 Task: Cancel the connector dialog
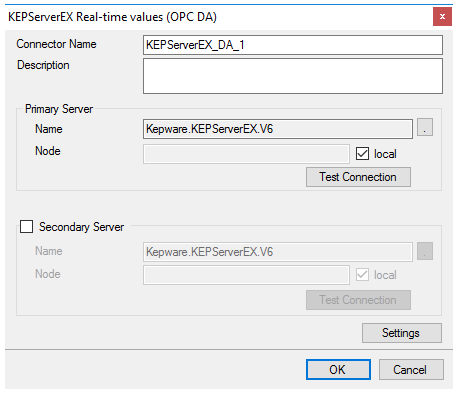411,369
